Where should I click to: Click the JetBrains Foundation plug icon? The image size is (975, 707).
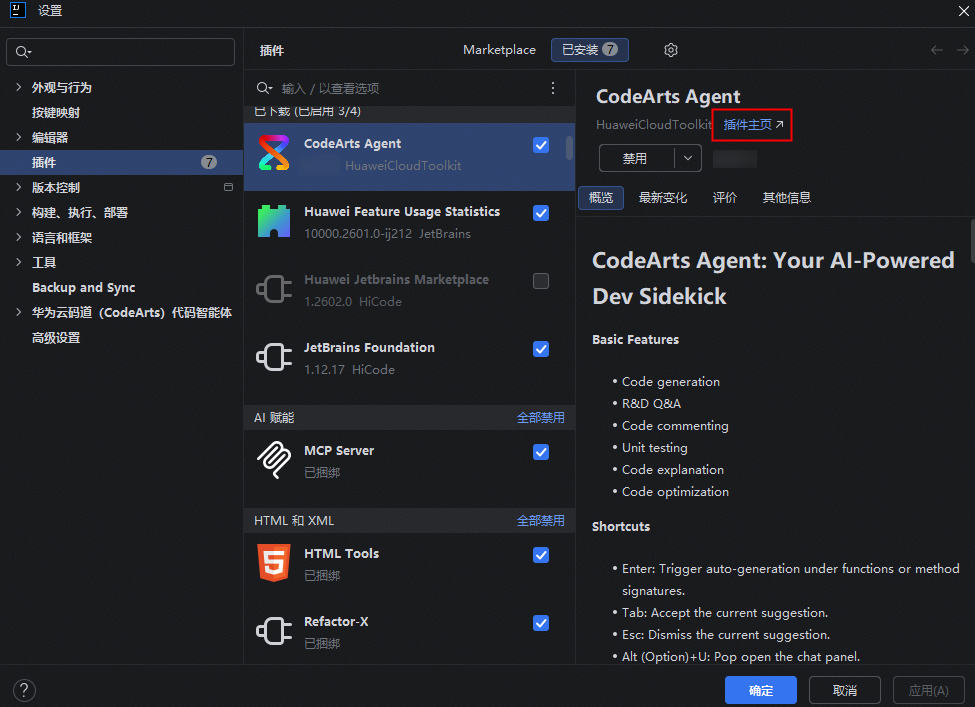point(274,357)
